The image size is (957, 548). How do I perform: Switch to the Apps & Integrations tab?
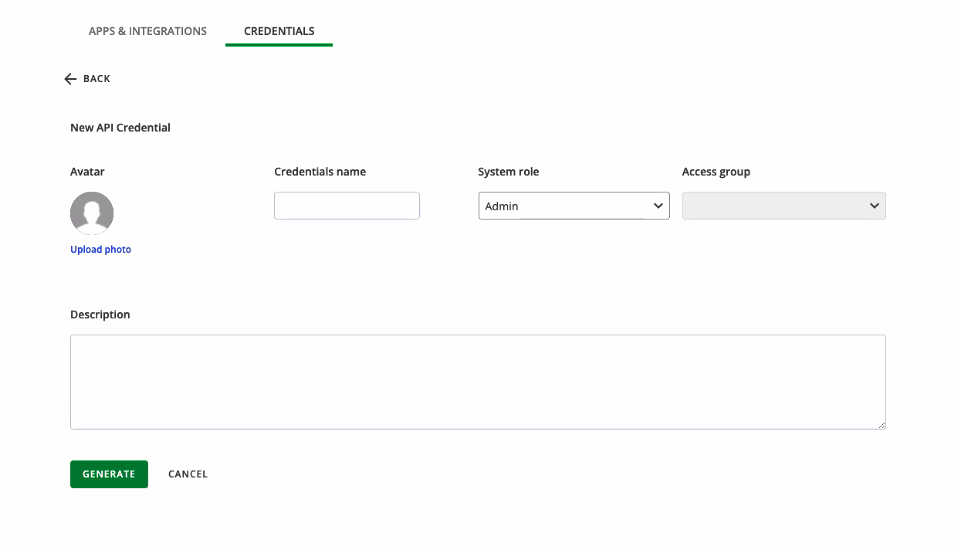click(147, 31)
